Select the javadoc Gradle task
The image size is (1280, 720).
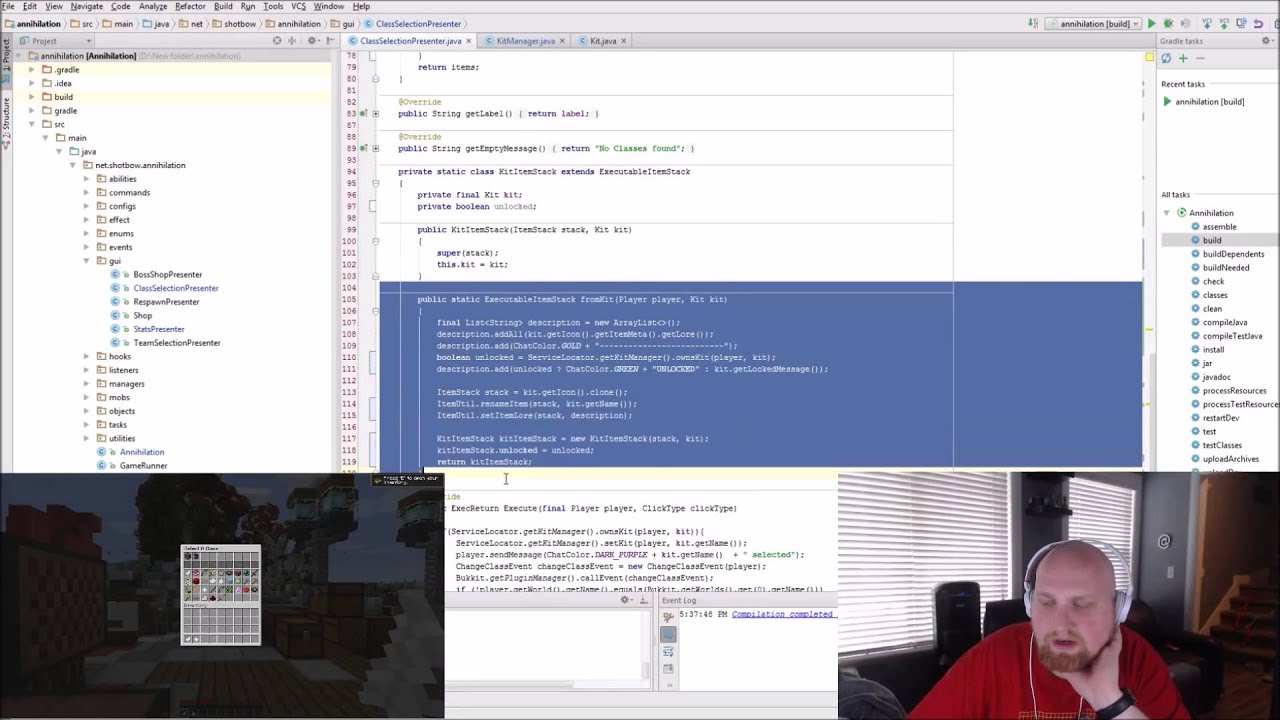(x=1216, y=377)
